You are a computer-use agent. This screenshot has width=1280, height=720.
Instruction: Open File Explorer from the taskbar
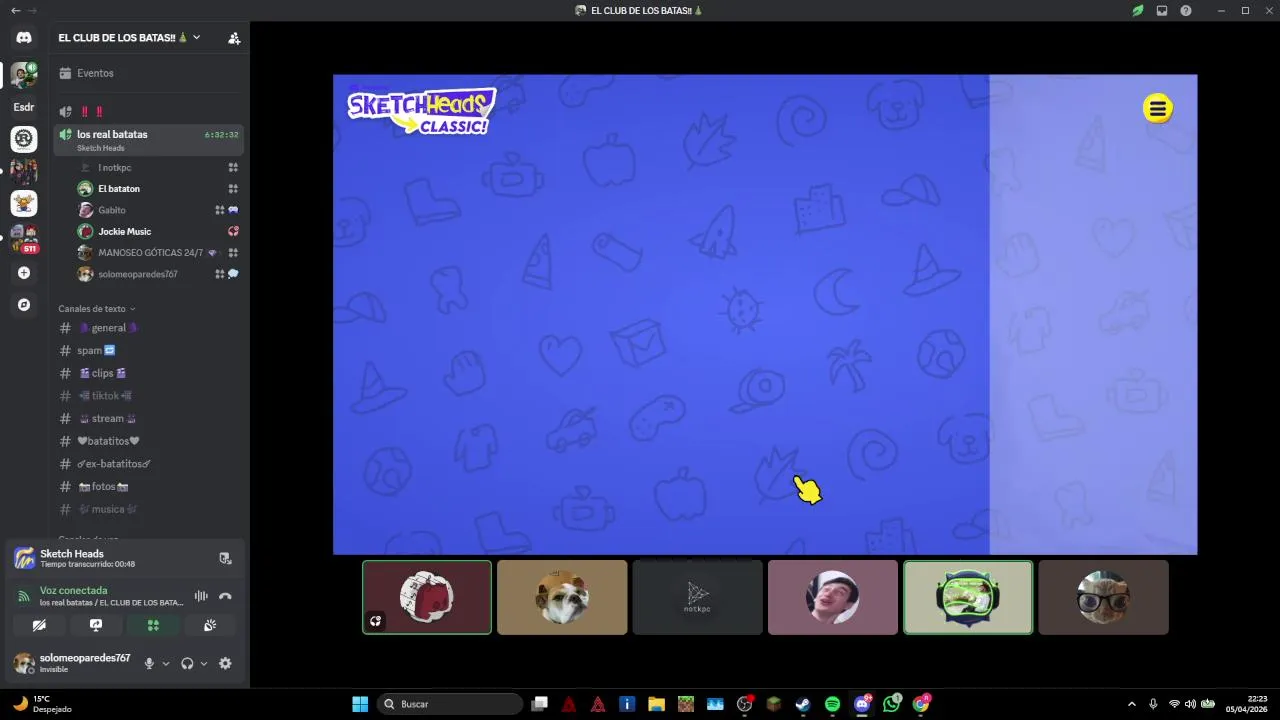[x=656, y=704]
